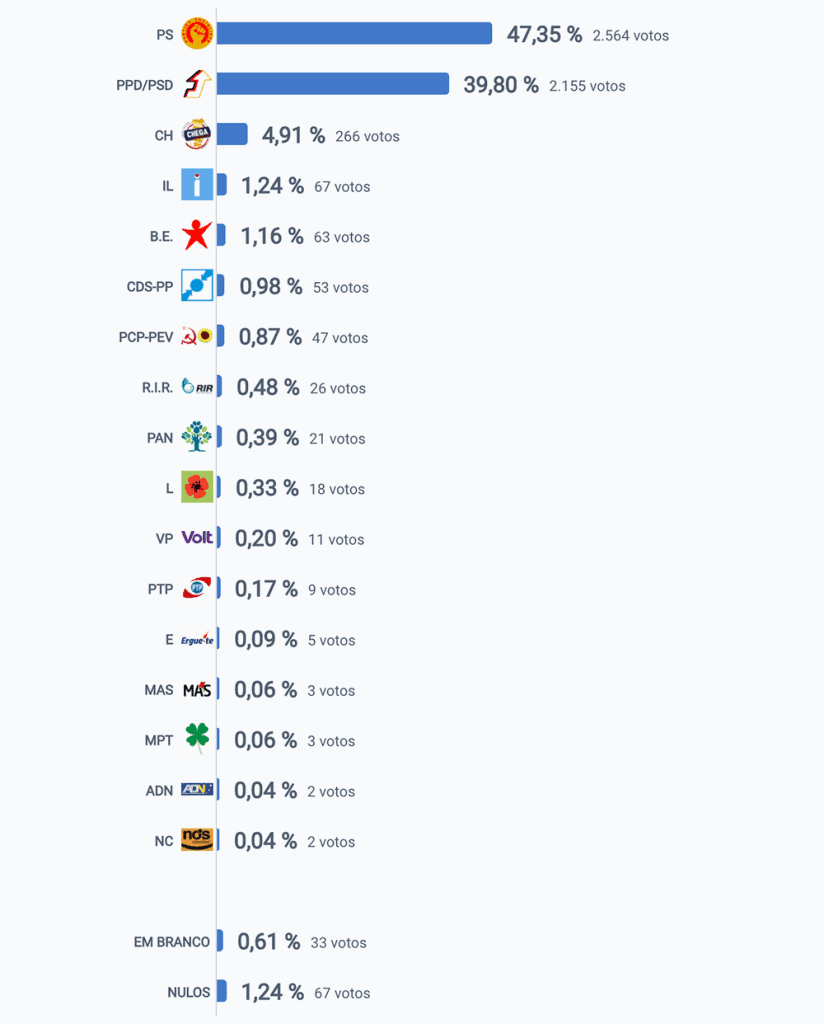Click the Iniciativa Liberal blue logo
This screenshot has width=824, height=1024.
(x=197, y=185)
